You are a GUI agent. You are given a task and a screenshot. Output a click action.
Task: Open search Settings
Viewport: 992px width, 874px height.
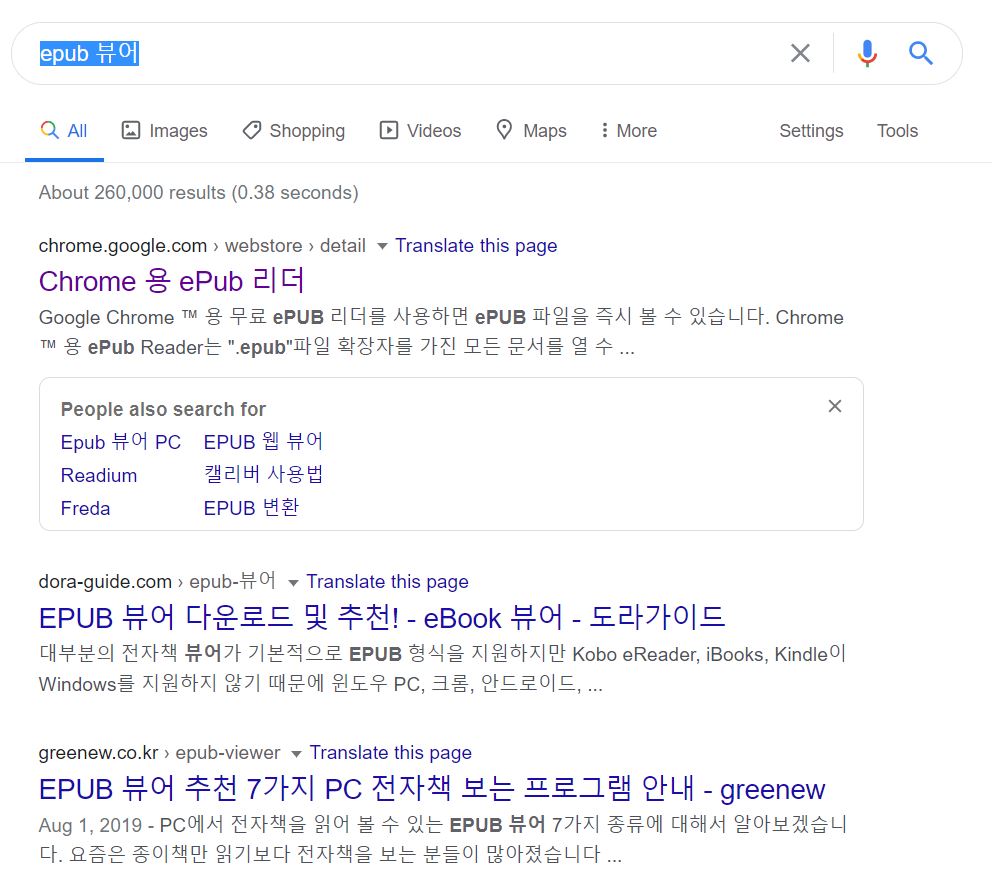point(811,131)
